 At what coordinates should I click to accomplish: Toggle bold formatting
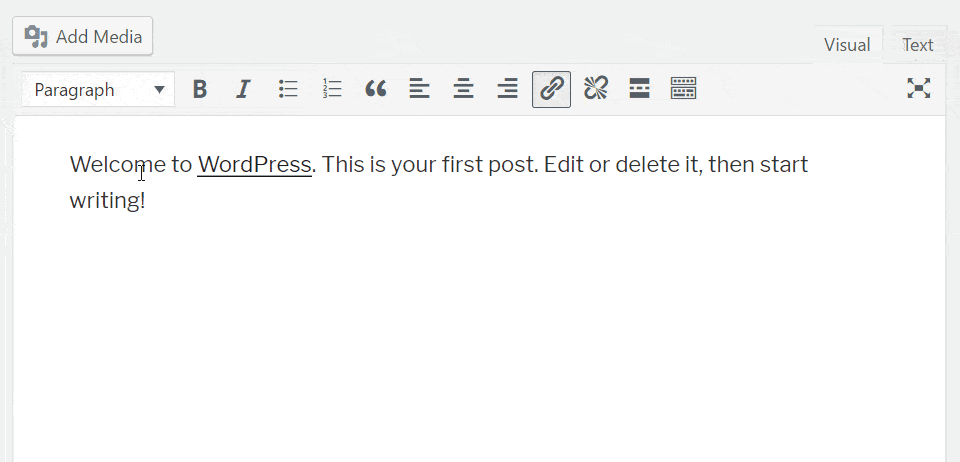[x=200, y=89]
